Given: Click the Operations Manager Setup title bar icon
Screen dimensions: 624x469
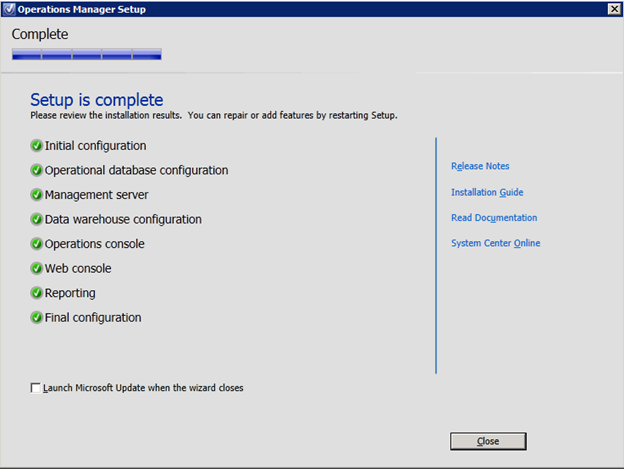Looking at the screenshot, I should click(x=8, y=9).
